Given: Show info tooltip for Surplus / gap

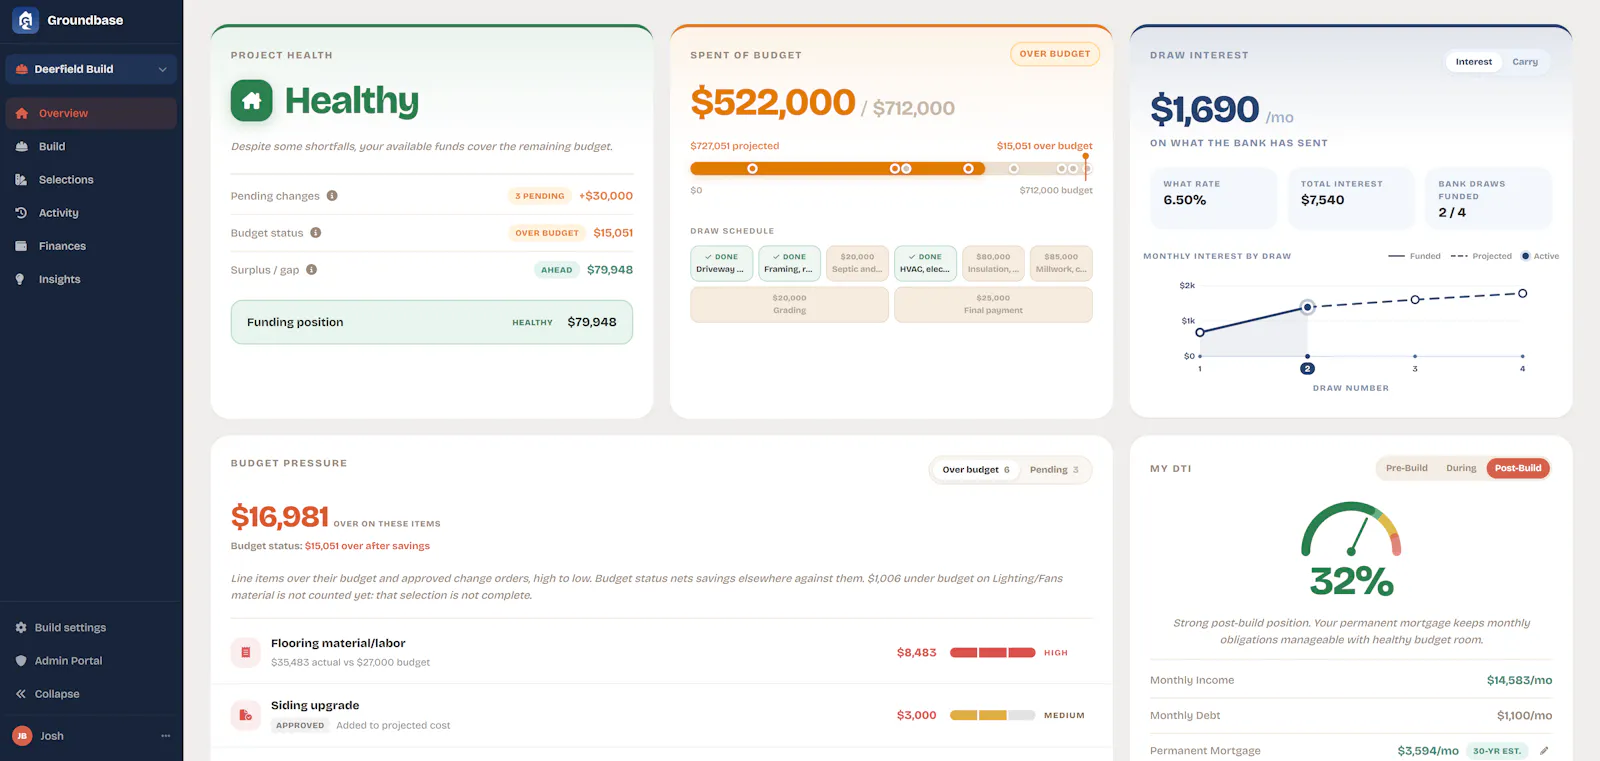Looking at the screenshot, I should 312,270.
